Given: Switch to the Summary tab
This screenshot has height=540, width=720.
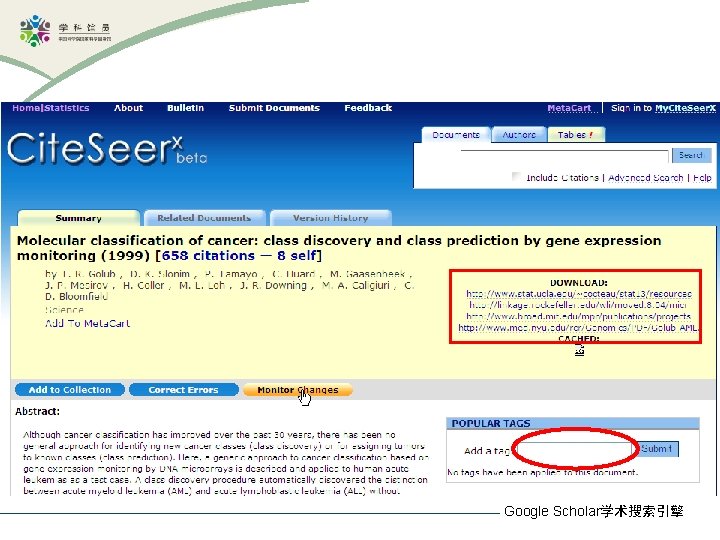Looking at the screenshot, I should (x=79, y=218).
